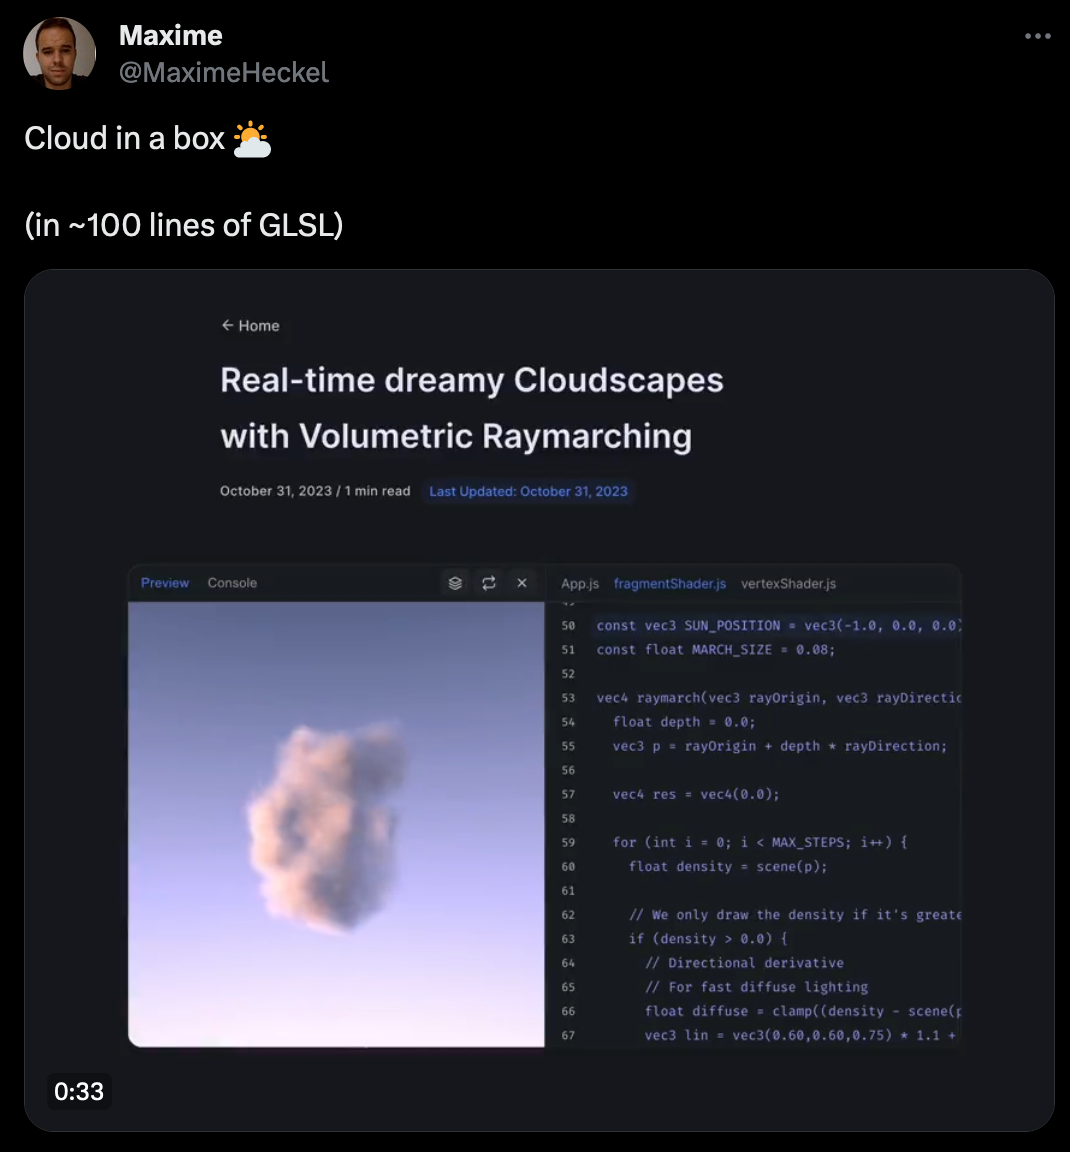Open the @MaximeHeckel handle link
The height and width of the screenshot is (1152, 1070).
223,73
